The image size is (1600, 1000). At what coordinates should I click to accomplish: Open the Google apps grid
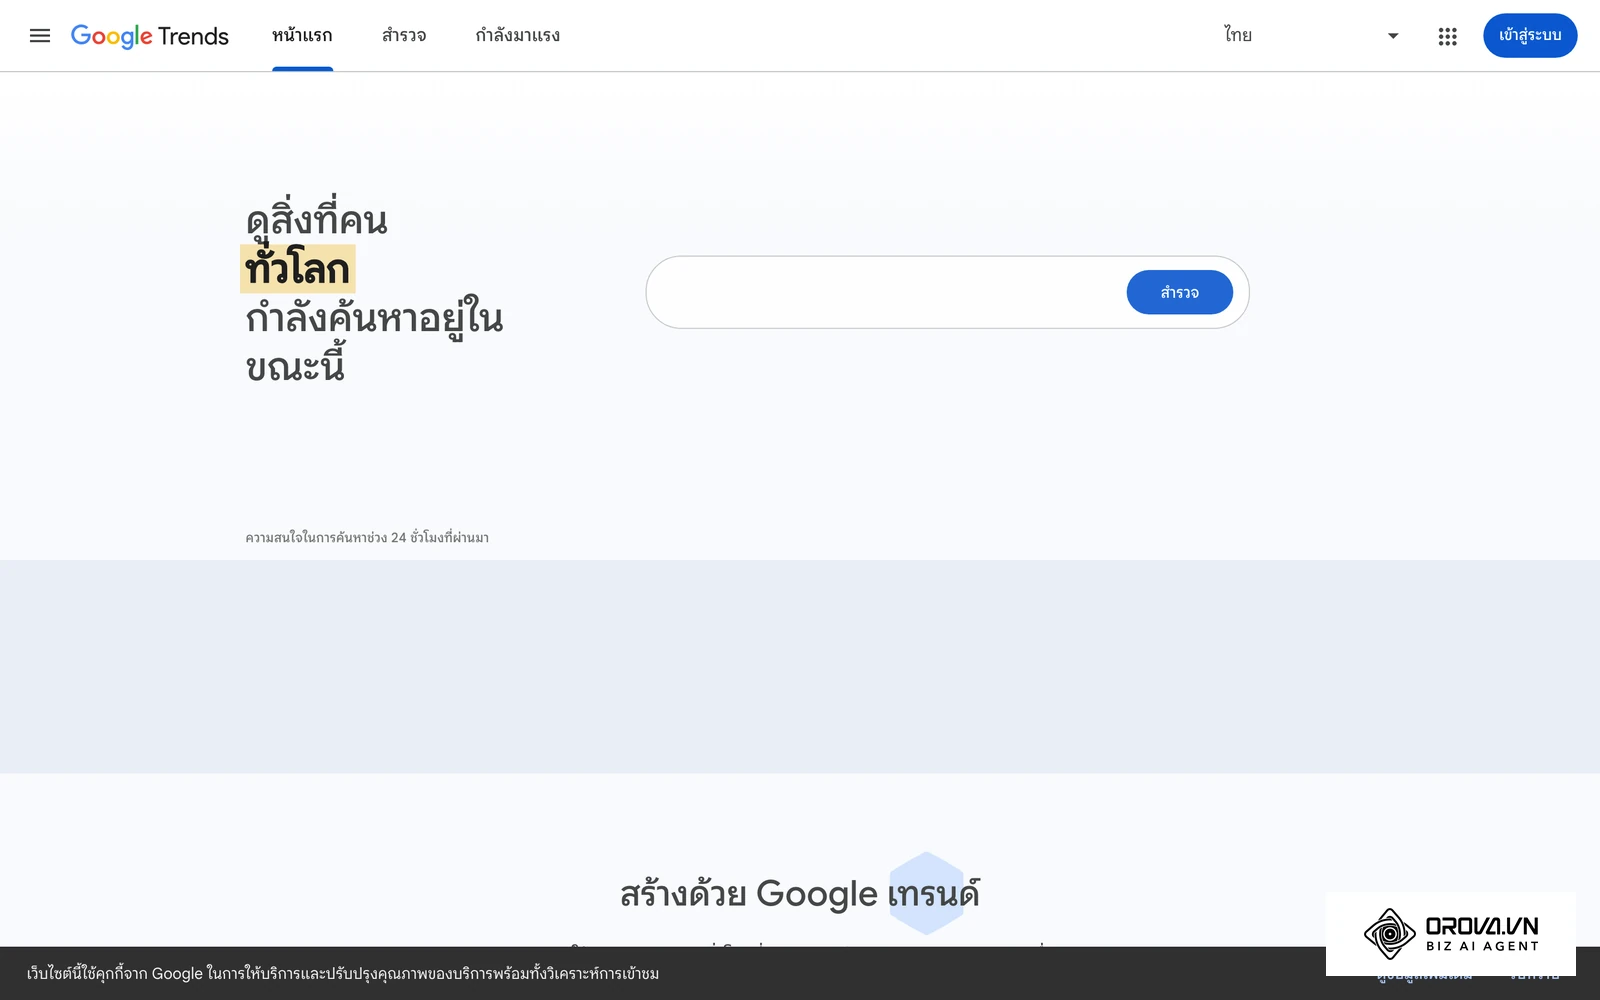tap(1447, 36)
